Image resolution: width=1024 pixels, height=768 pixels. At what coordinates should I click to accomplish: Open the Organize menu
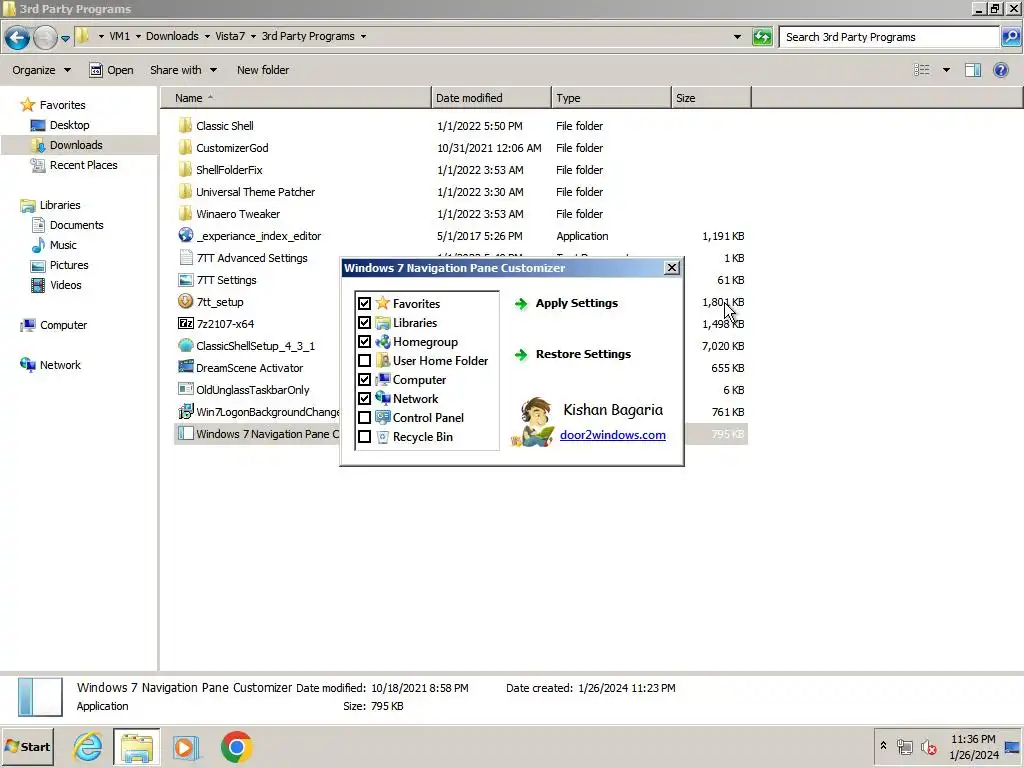point(41,70)
